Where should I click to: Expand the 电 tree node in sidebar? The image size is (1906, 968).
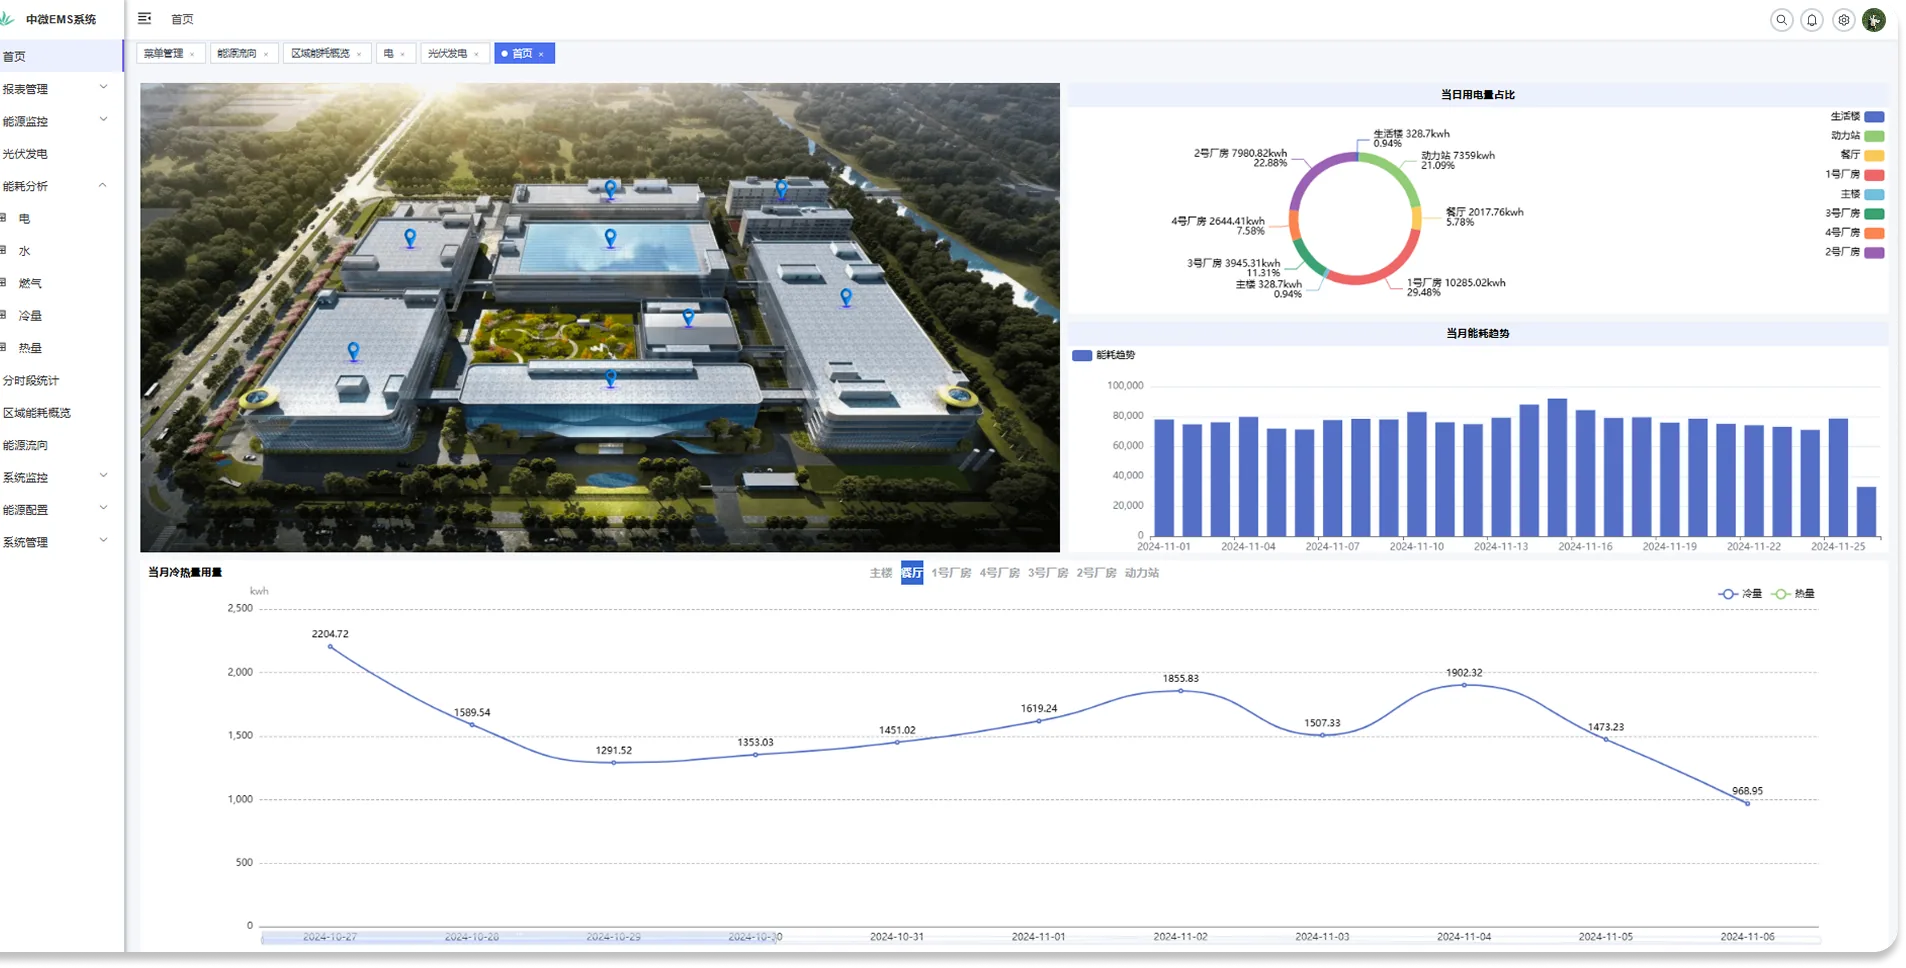(x=4, y=218)
